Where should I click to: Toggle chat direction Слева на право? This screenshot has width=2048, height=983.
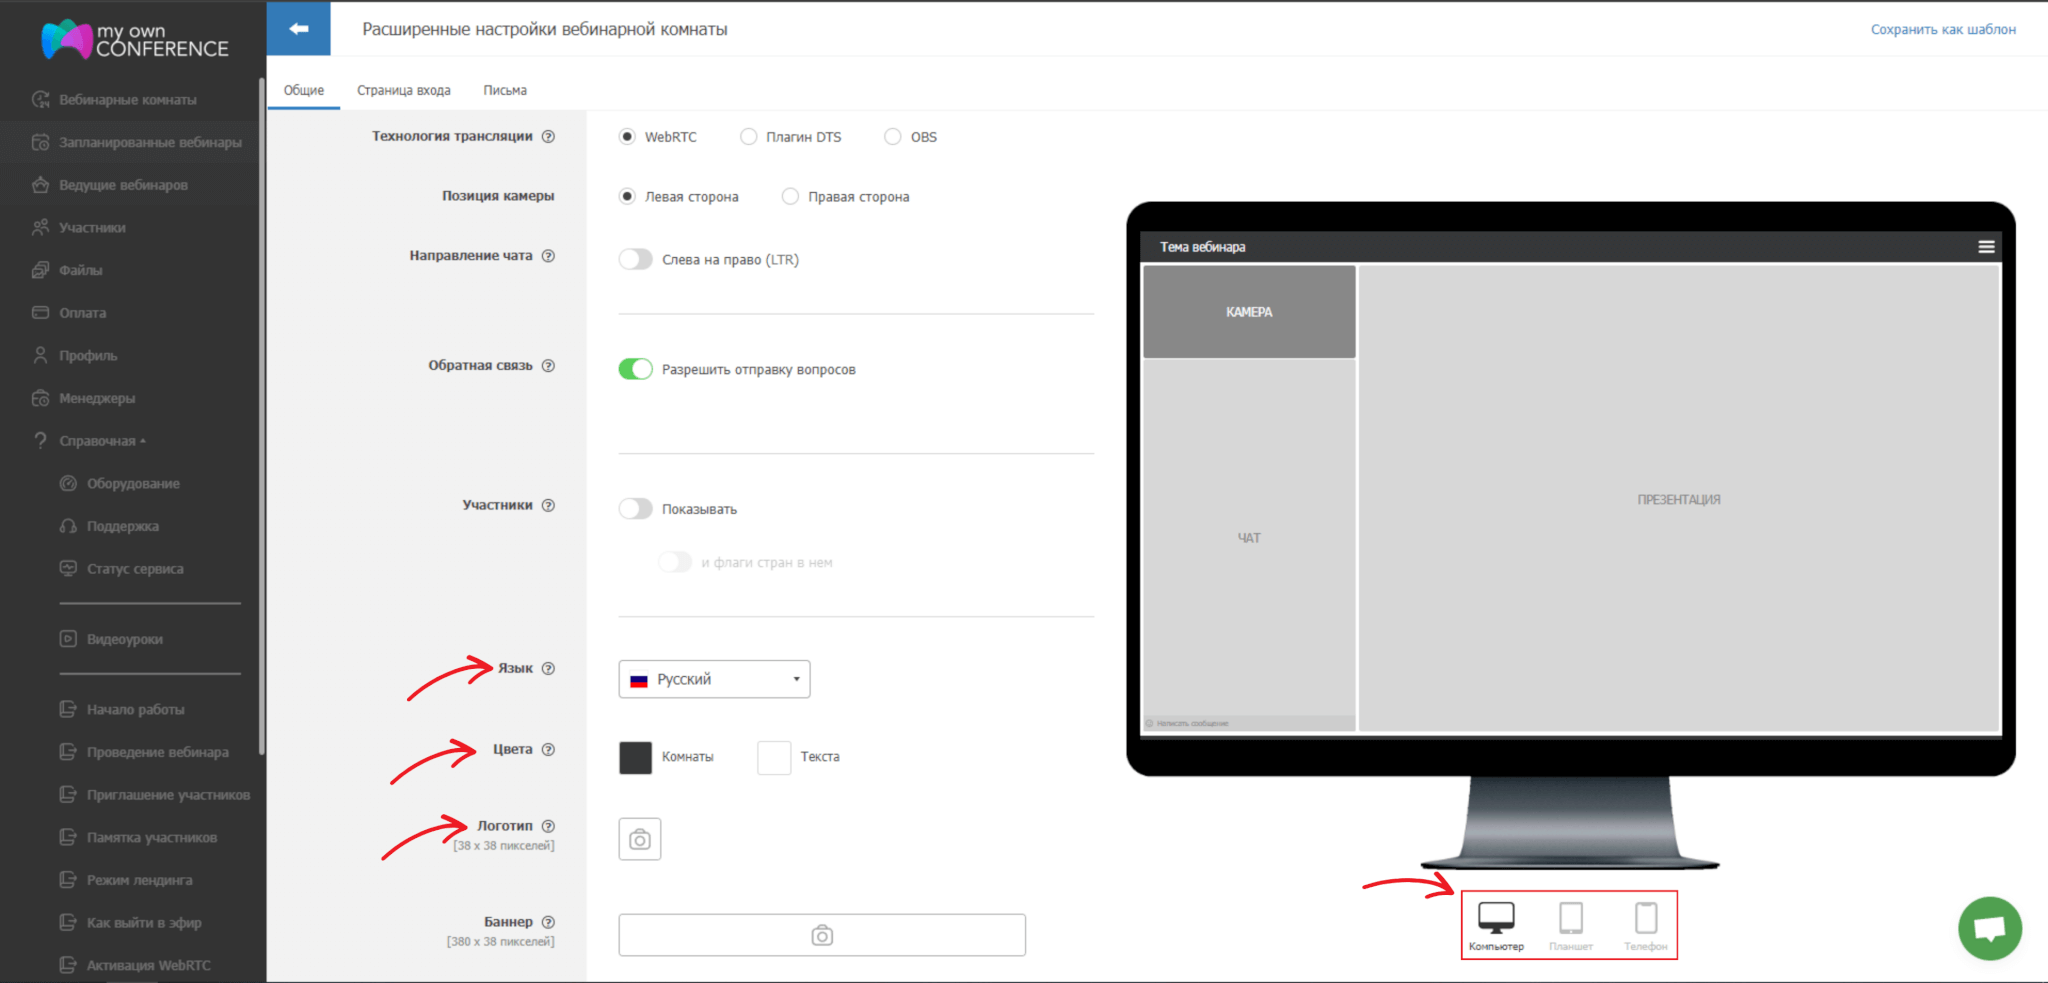[x=635, y=259]
